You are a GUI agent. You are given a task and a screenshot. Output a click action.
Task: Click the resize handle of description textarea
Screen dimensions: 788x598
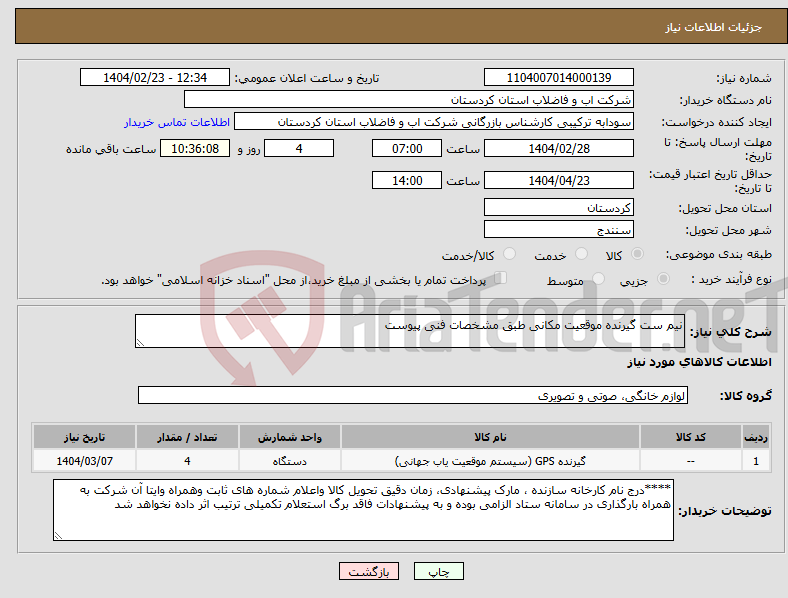click(140, 342)
